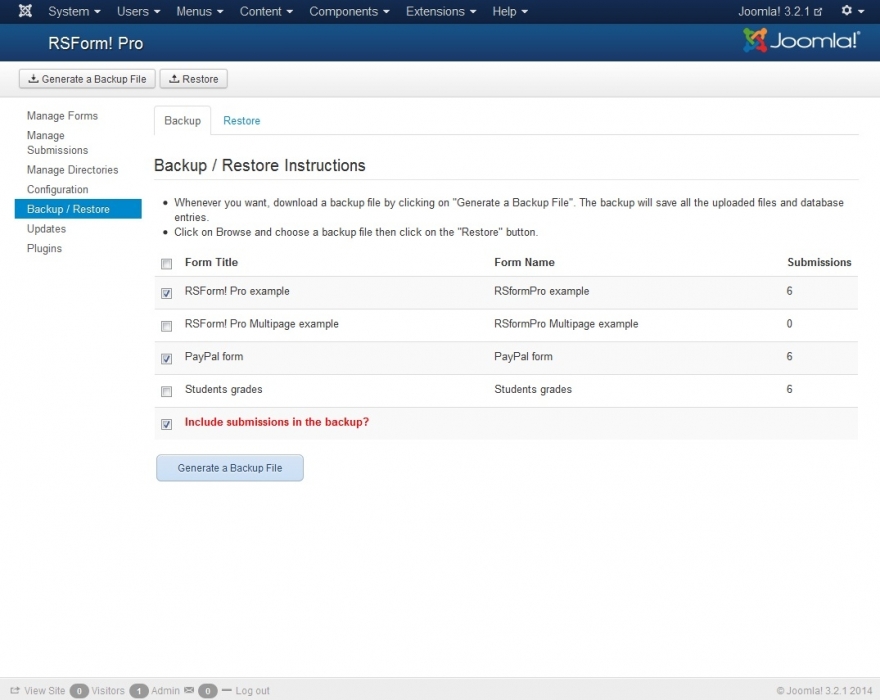The width and height of the screenshot is (880, 700).
Task: Open the System dropdown menu
Action: 74,11
